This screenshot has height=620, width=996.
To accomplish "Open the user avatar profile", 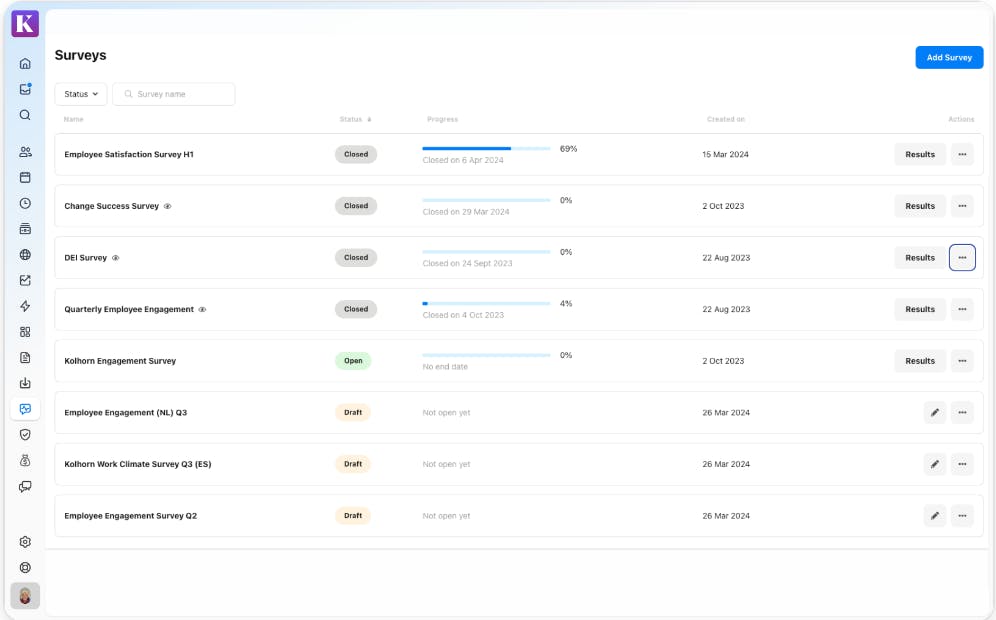I will (25, 596).
